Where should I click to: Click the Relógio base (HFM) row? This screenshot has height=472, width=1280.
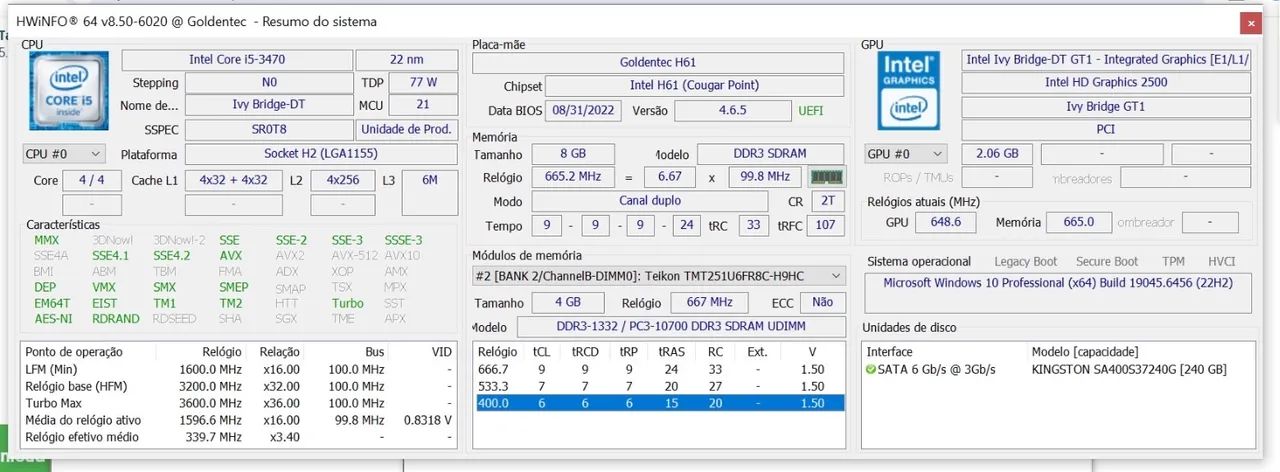(x=239, y=386)
